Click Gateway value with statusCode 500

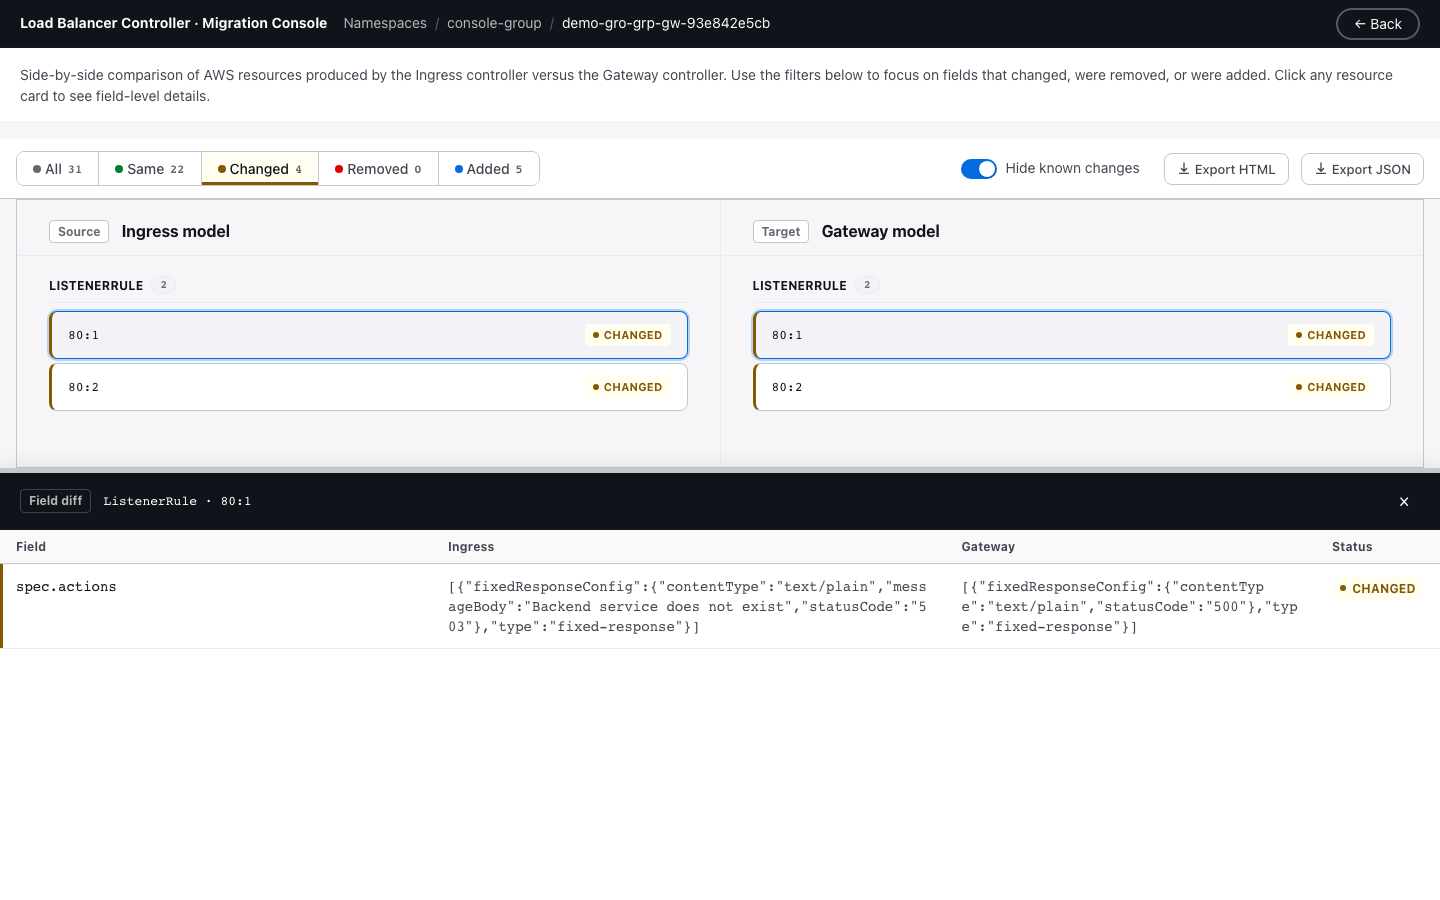pos(1129,607)
